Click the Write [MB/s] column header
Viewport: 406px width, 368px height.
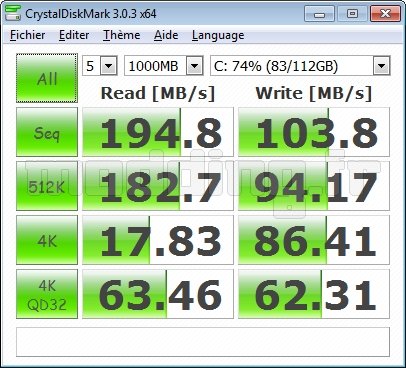314,93
